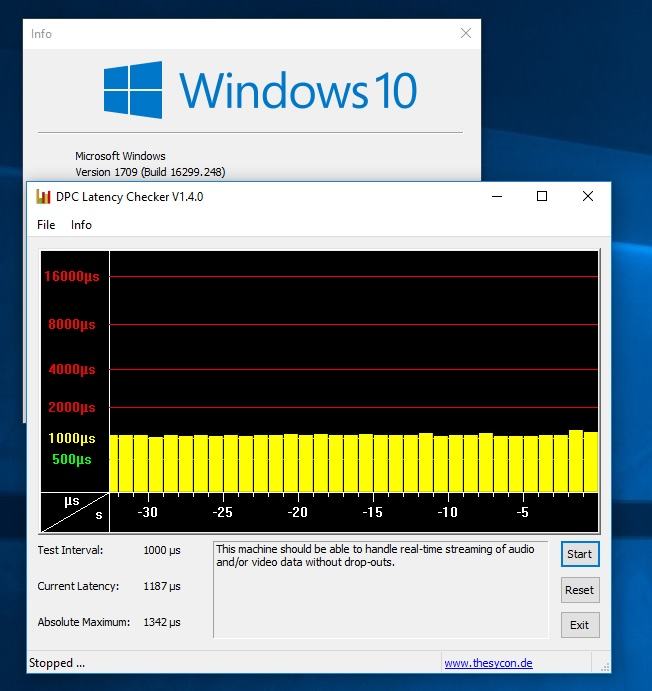
Task: Click the -30 seconds time axis label
Action: point(148,512)
